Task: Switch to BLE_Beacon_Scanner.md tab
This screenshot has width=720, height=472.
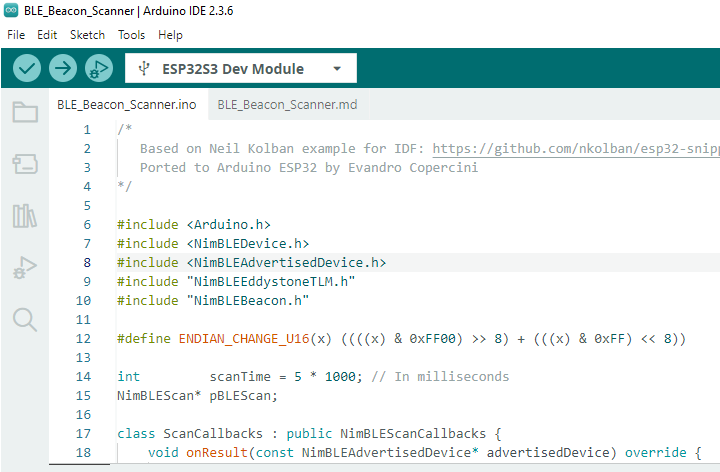Action: point(287,105)
